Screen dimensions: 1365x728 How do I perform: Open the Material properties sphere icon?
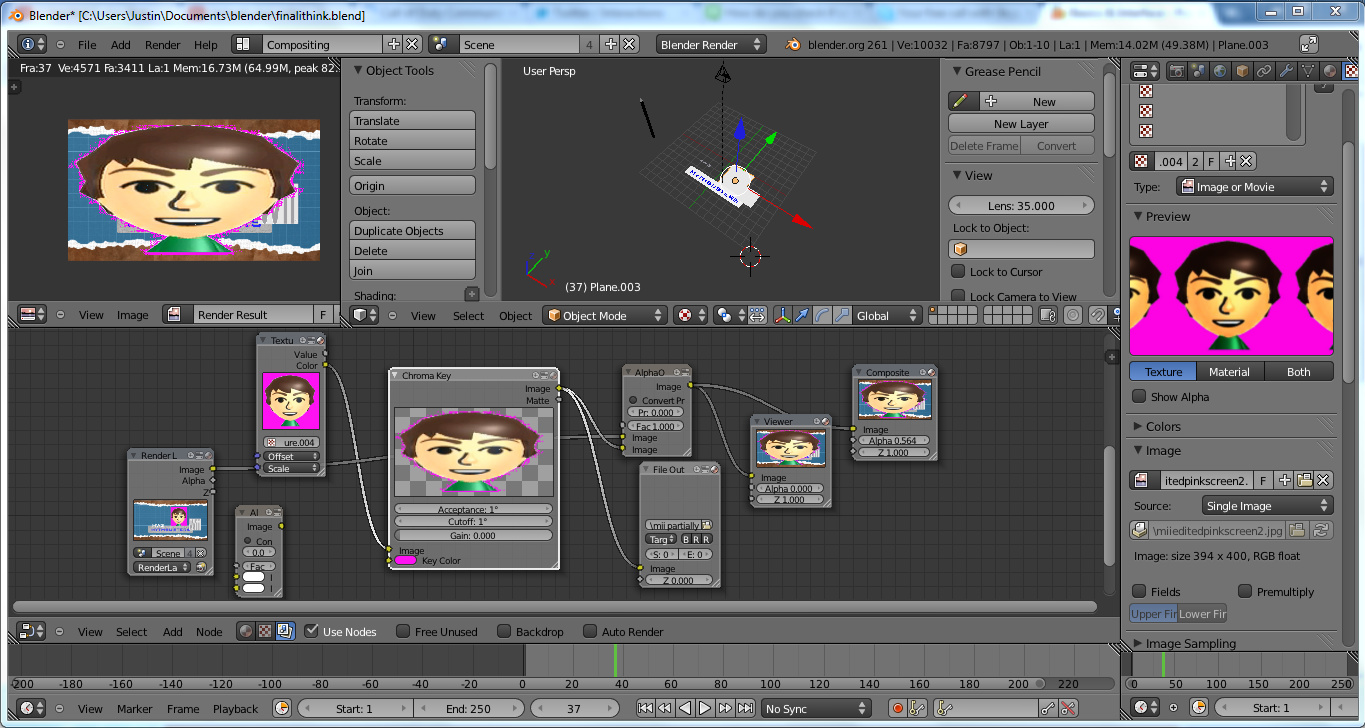1329,71
